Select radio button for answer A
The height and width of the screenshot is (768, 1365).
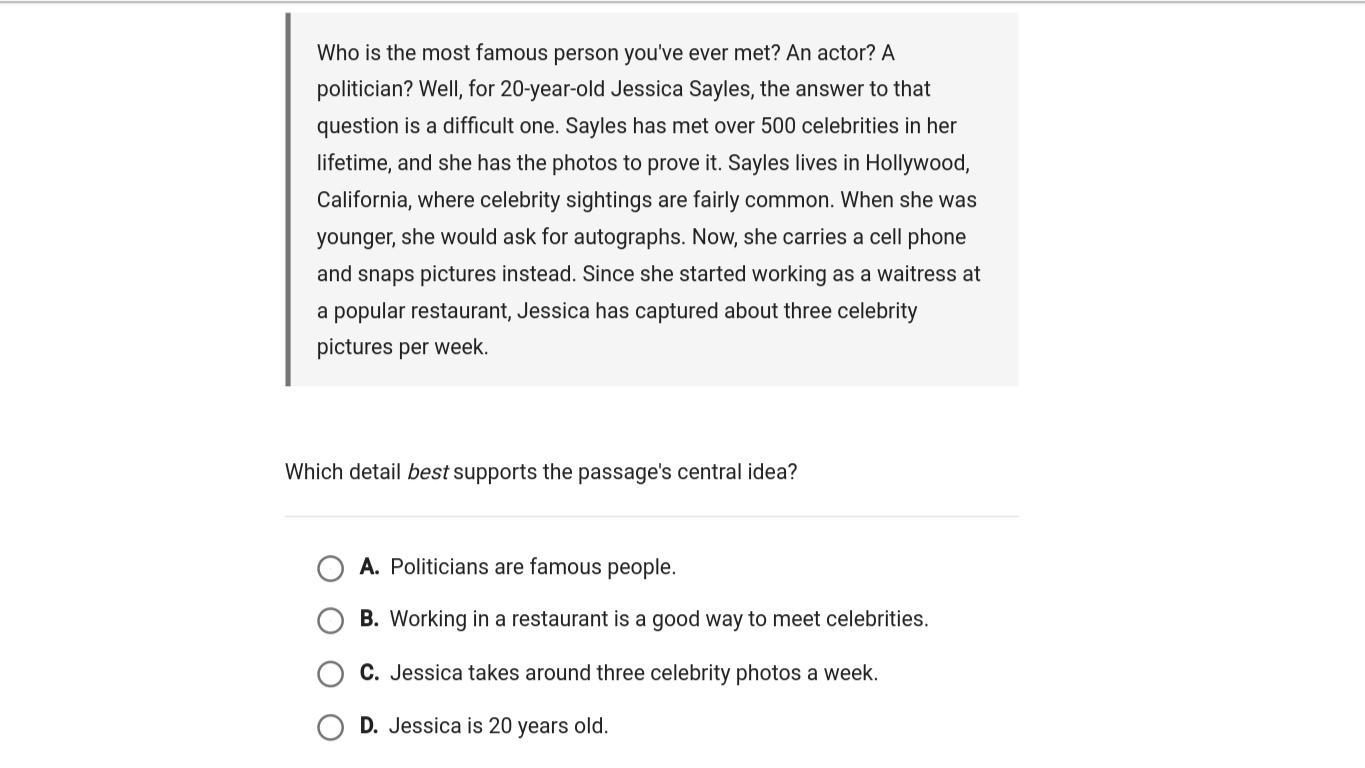pyautogui.click(x=330, y=568)
